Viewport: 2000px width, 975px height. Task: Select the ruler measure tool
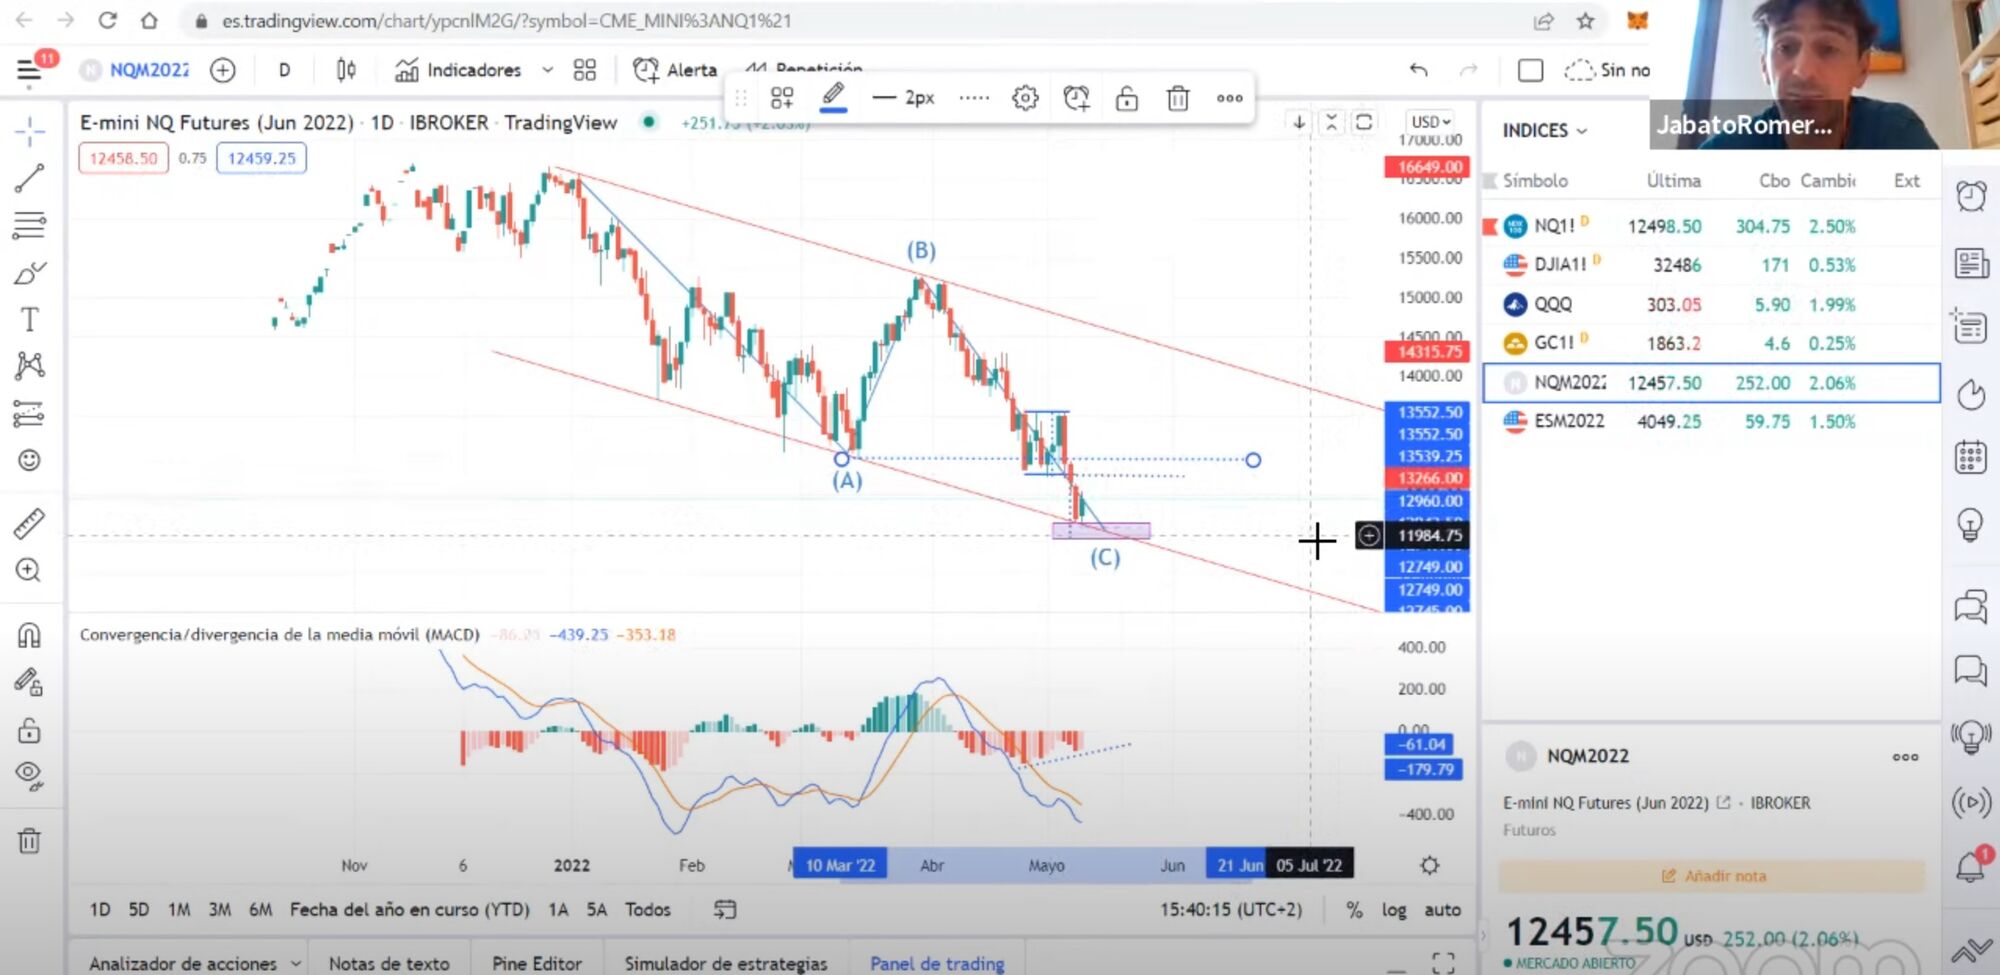[x=29, y=523]
